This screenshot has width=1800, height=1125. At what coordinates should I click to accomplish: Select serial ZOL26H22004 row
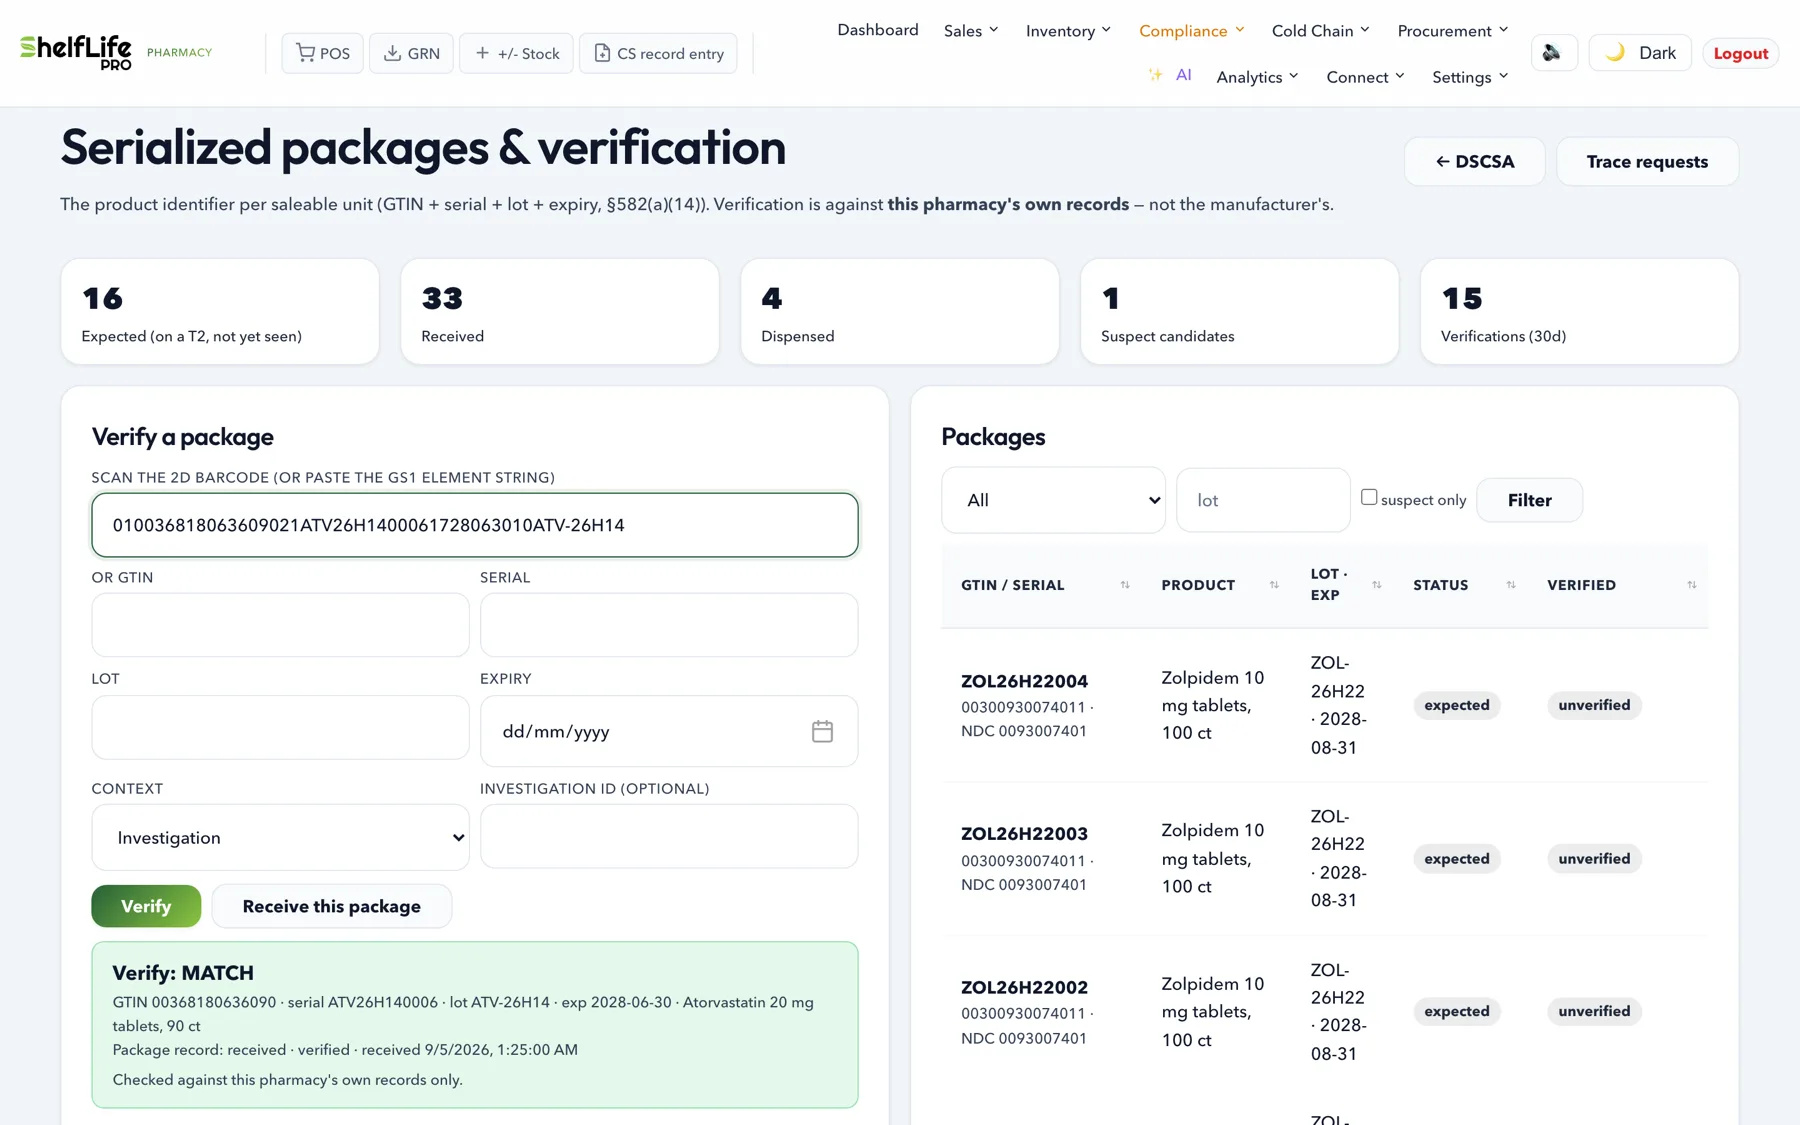[x=1325, y=705]
